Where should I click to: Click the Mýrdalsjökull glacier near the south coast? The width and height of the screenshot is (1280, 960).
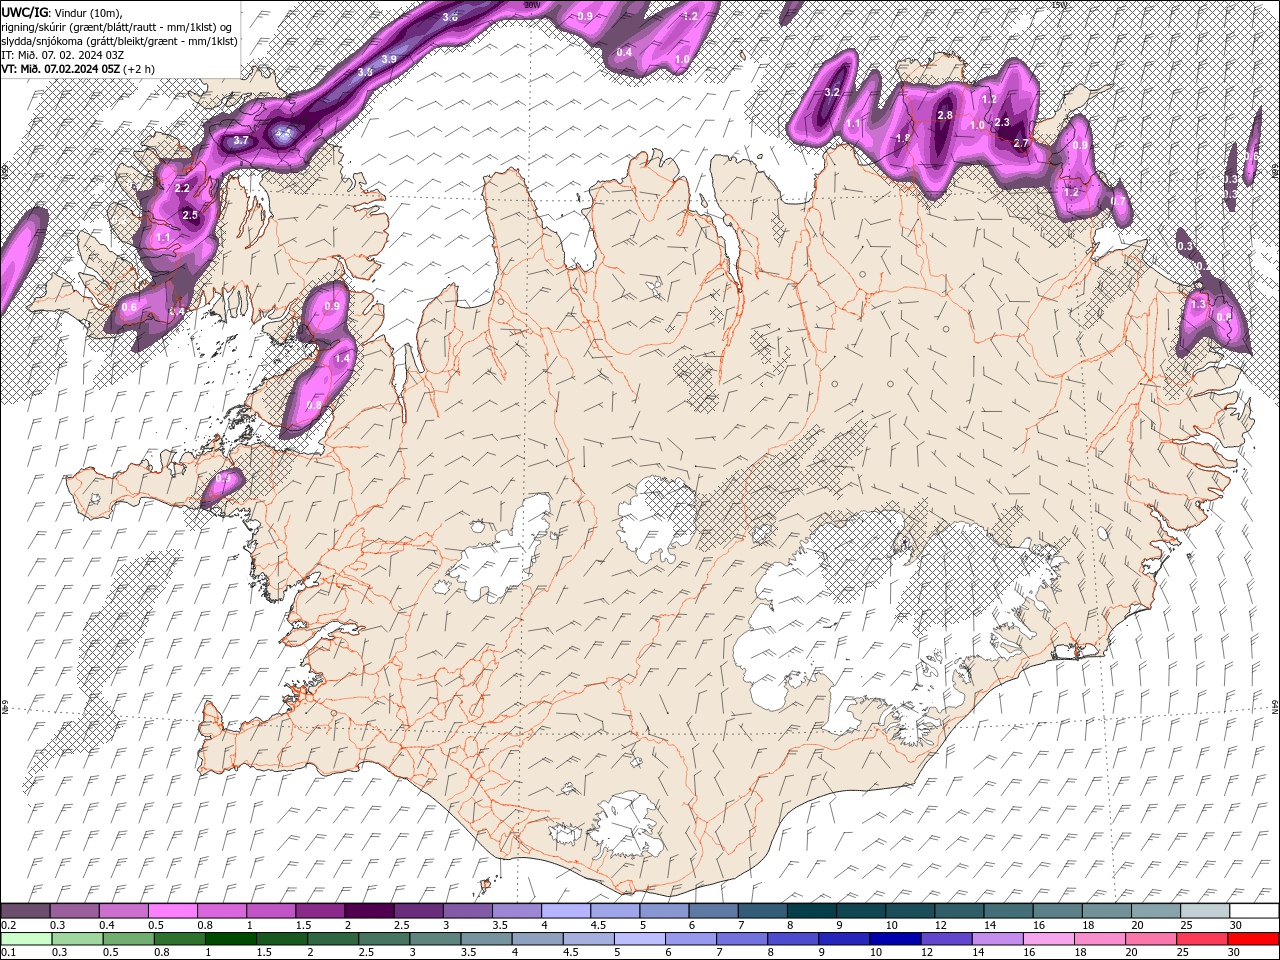pyautogui.click(x=625, y=825)
